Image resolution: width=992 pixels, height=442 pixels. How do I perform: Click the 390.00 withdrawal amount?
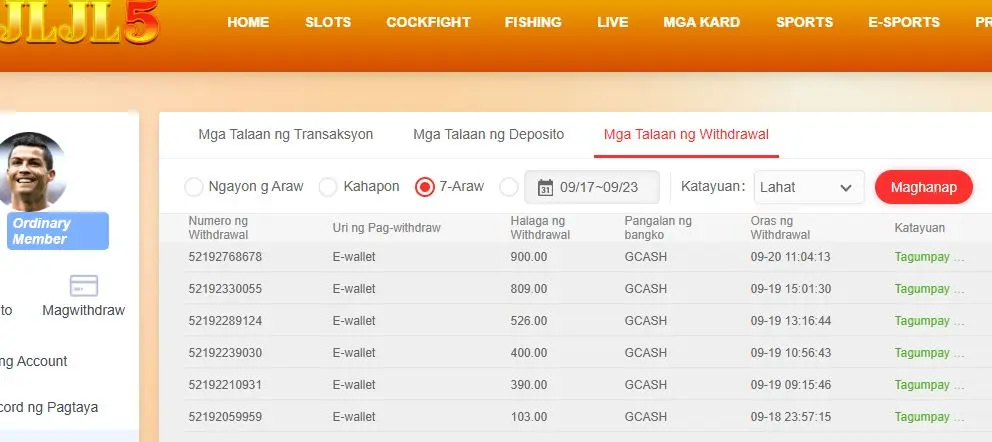click(529, 385)
